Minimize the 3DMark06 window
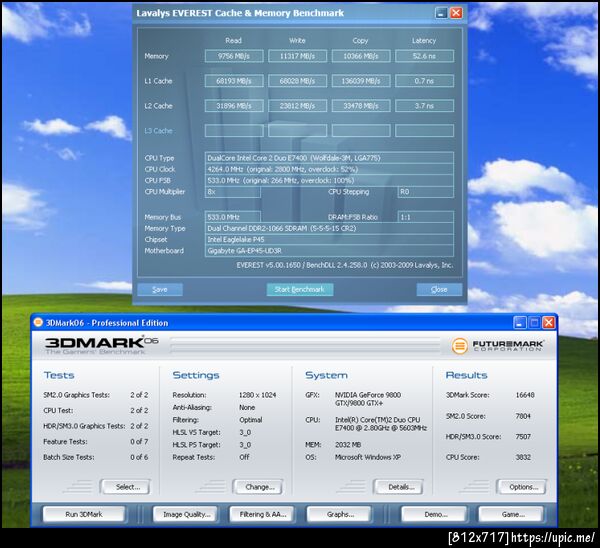The image size is (600, 548). (519, 323)
